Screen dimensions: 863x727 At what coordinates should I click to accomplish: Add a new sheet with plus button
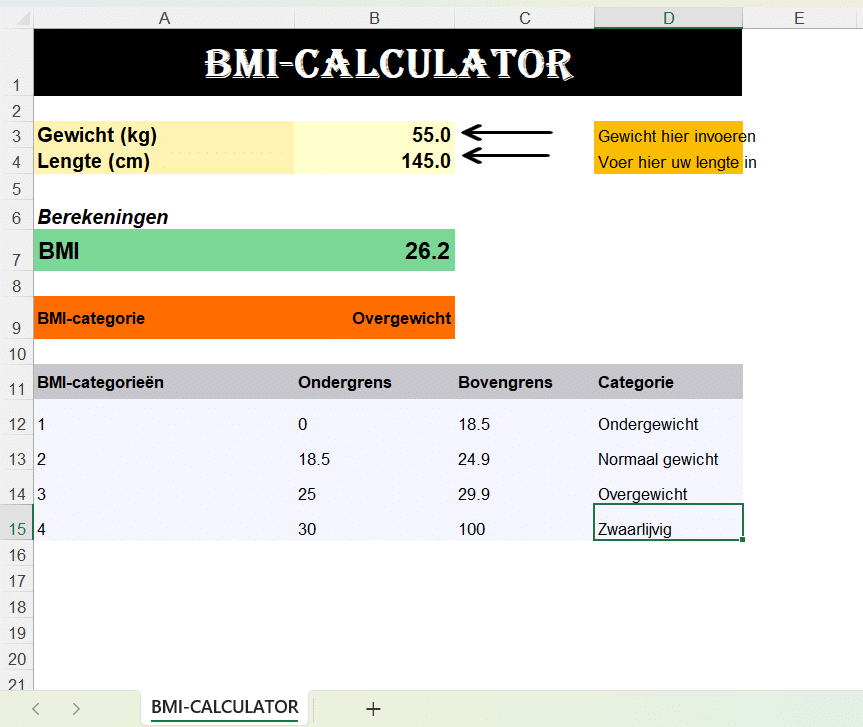(373, 708)
